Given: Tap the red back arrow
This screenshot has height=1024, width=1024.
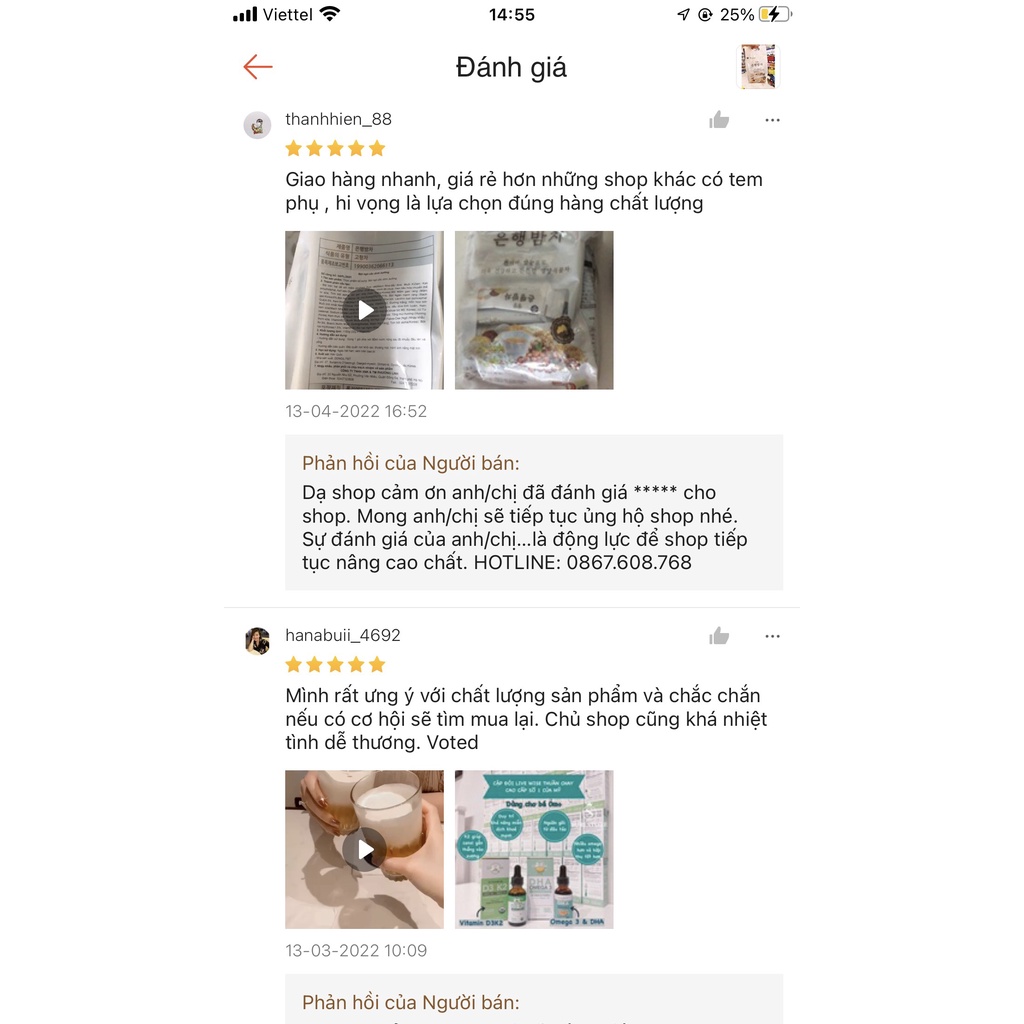Looking at the screenshot, I should click(258, 67).
